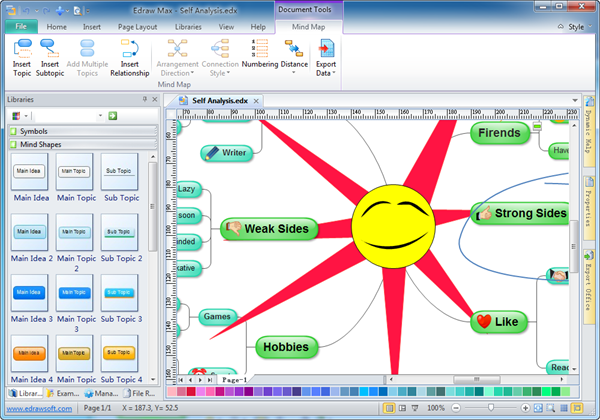This screenshot has height=420, width=600.
Task: Click the green go arrow in Libraries
Action: 113,116
